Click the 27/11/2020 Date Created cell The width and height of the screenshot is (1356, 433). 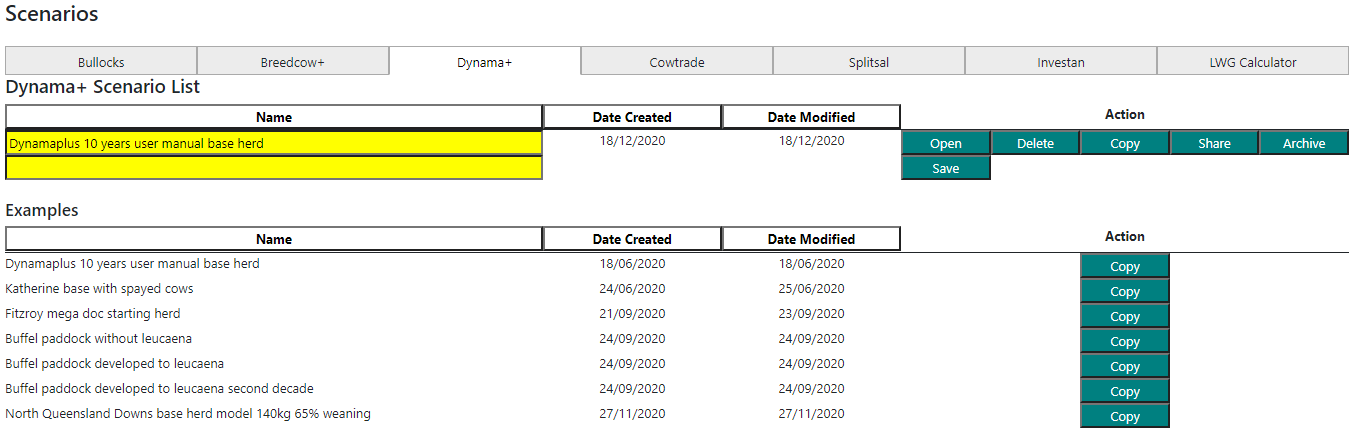coord(632,414)
